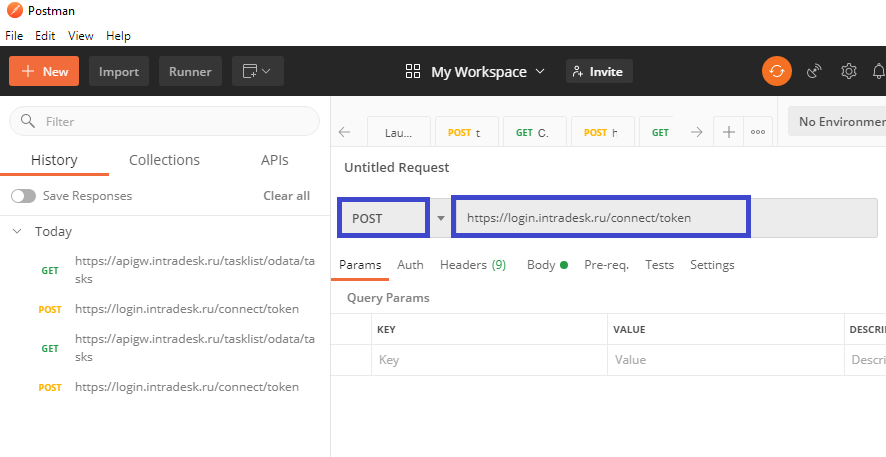Select the Lau... launchpad tab
This screenshot has width=886, height=457.
pos(399,132)
